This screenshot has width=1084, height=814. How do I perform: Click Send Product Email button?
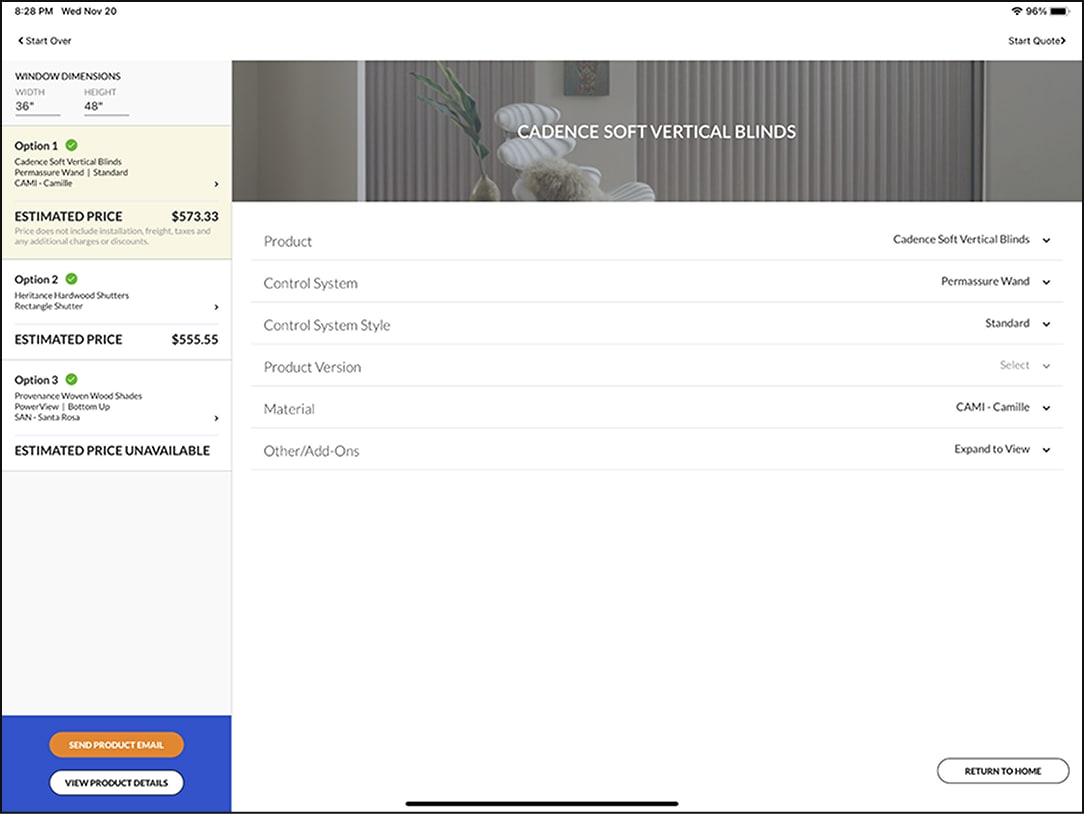pos(116,745)
